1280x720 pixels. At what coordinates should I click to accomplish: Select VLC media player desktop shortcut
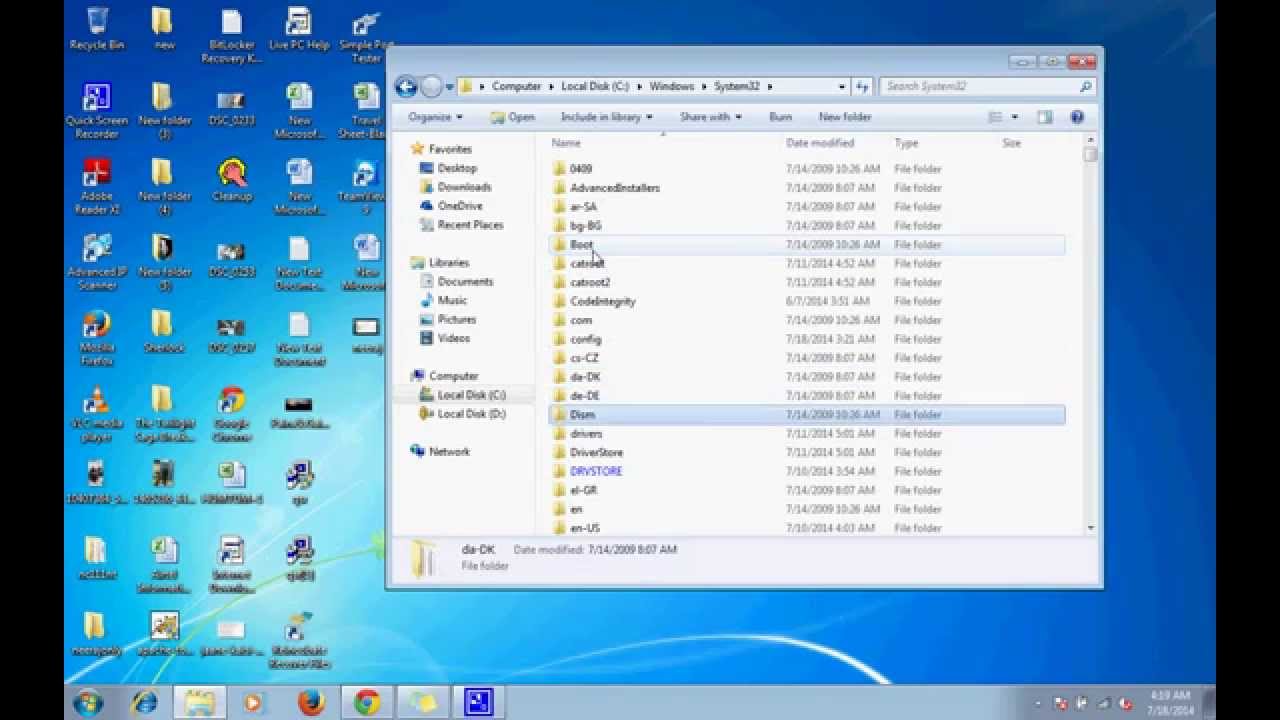click(x=97, y=414)
